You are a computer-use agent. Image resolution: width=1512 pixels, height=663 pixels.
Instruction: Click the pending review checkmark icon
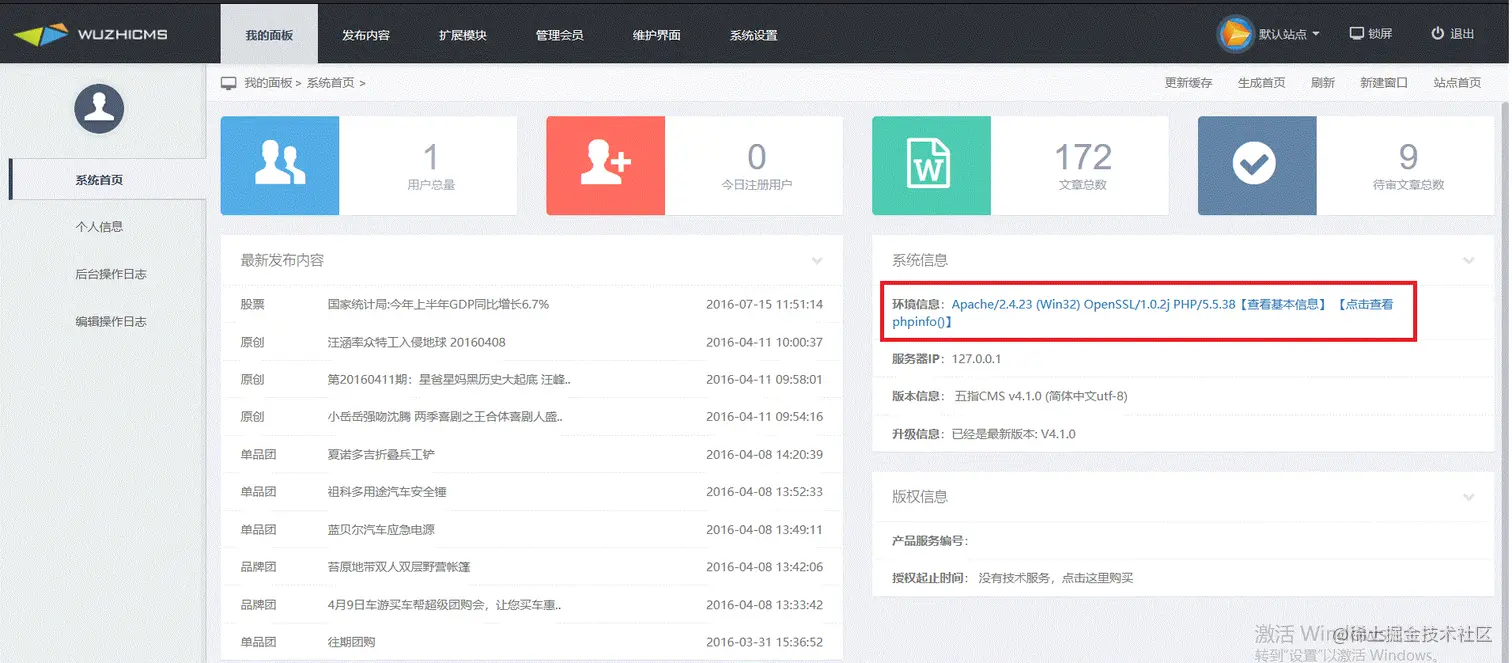[x=1257, y=165]
